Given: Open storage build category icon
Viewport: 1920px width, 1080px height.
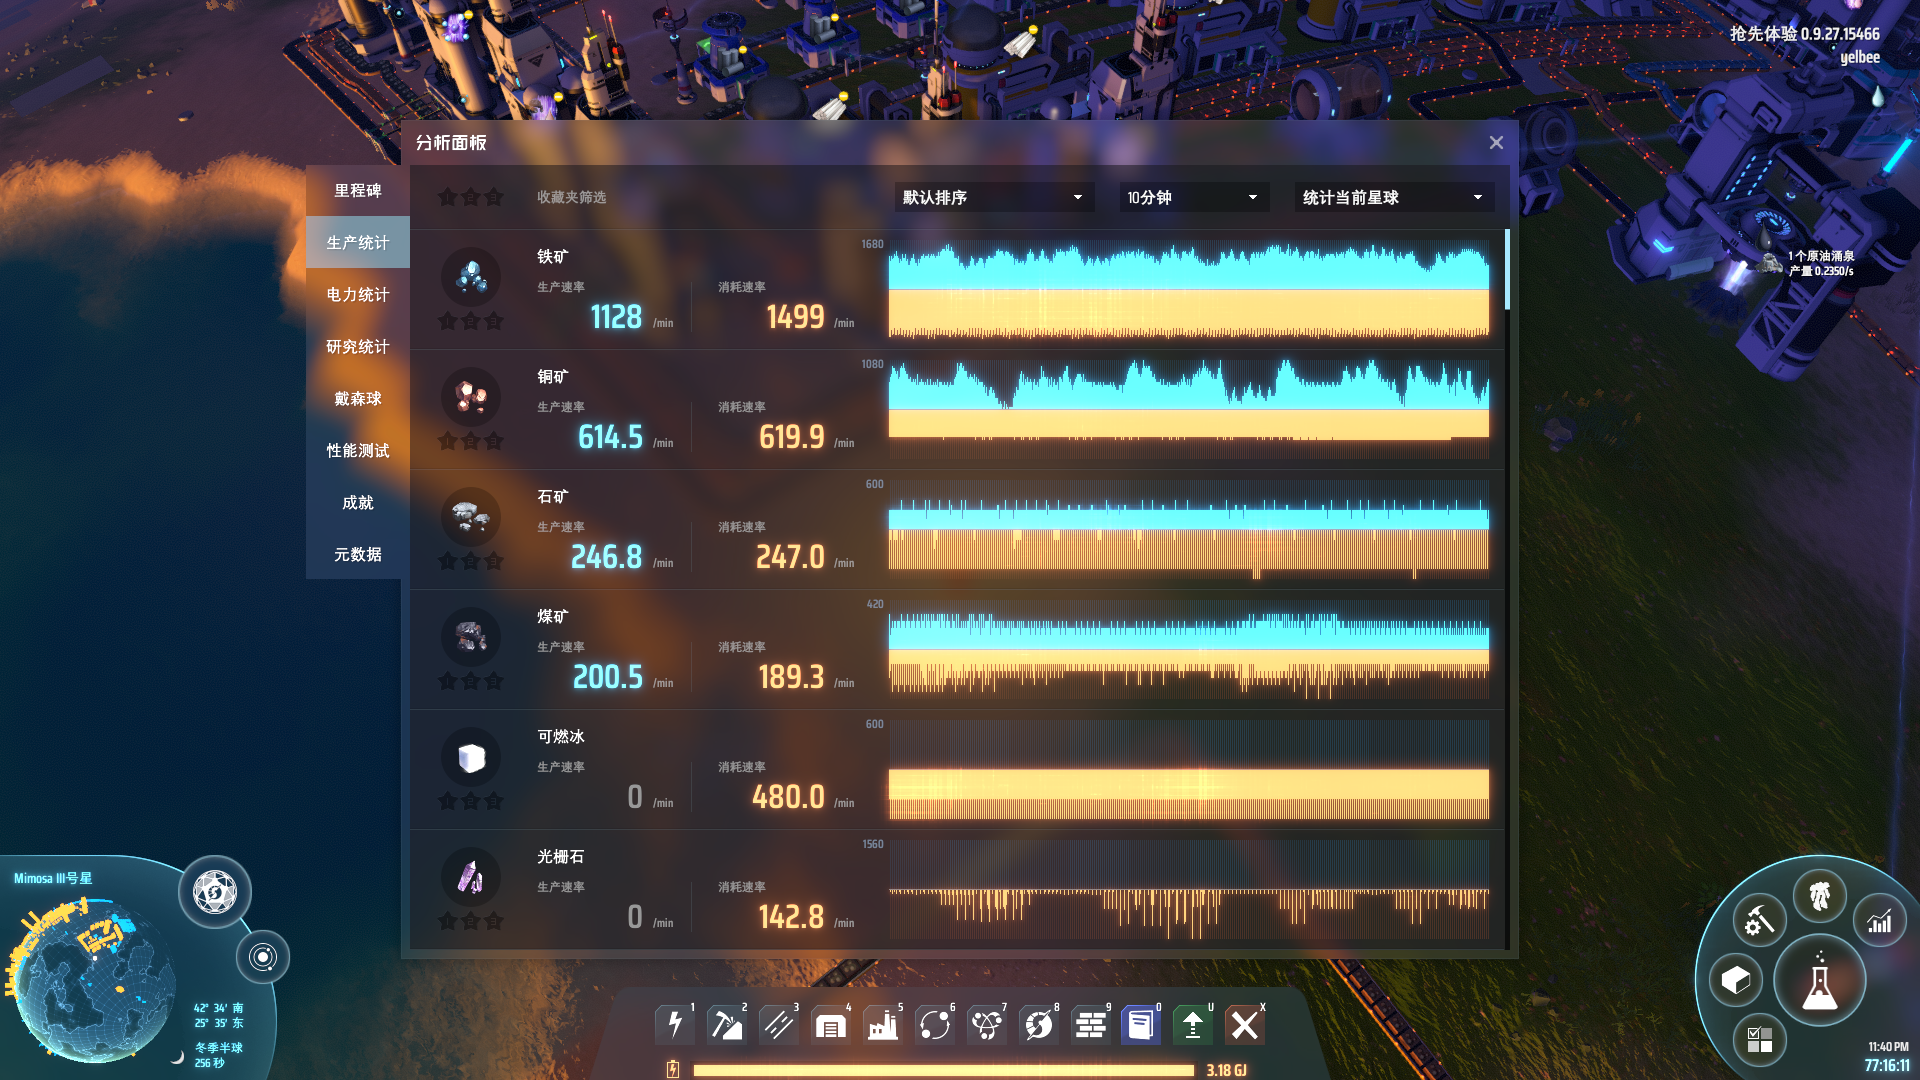Looking at the screenshot, I should 831,1025.
